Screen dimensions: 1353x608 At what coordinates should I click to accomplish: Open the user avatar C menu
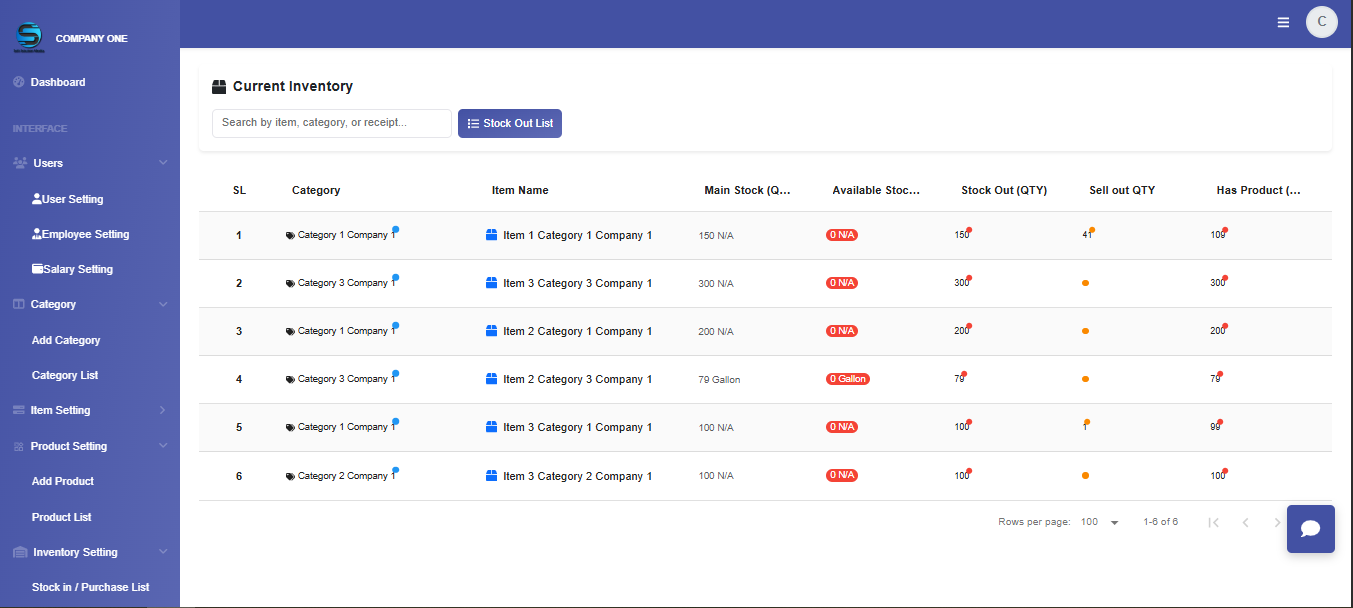(x=1322, y=22)
